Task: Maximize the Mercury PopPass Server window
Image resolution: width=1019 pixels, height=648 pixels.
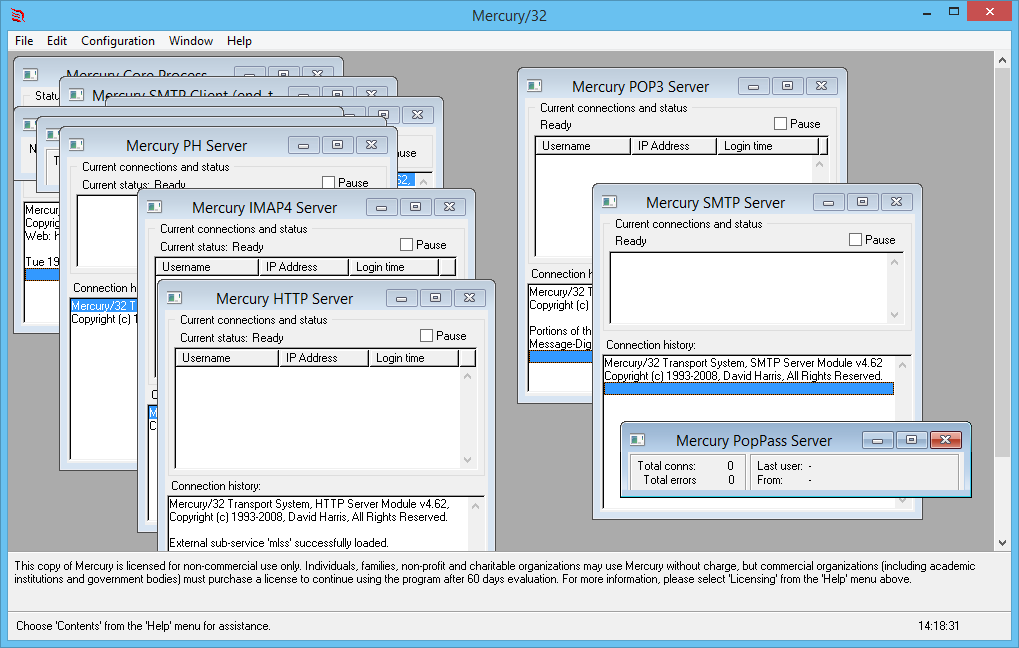Action: [x=912, y=440]
